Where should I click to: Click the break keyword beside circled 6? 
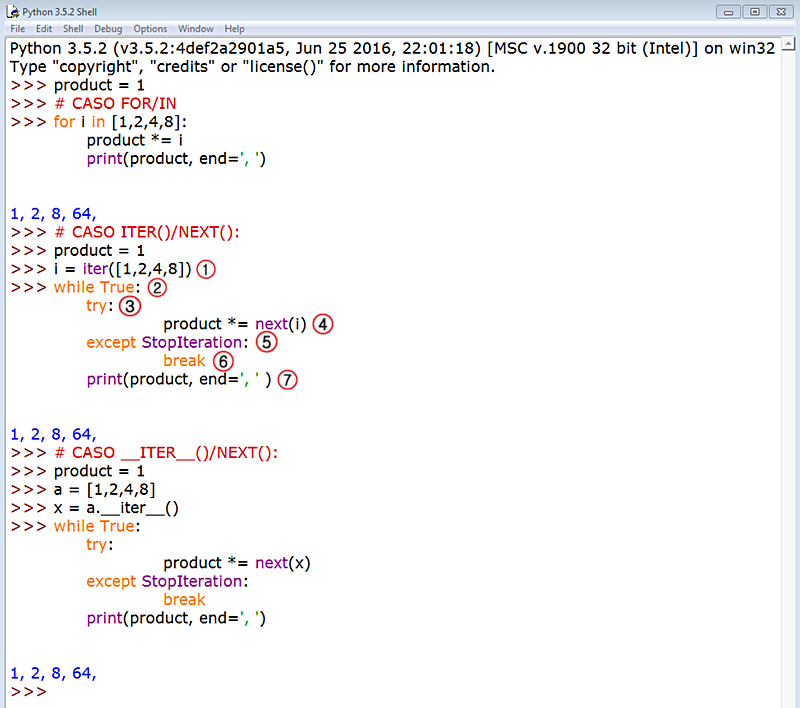pos(184,361)
